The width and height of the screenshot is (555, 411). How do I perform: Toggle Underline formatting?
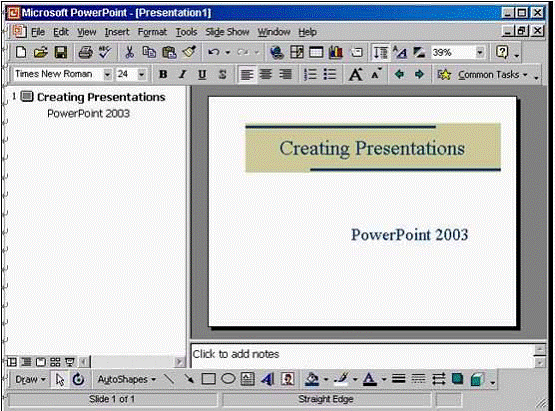tap(202, 74)
